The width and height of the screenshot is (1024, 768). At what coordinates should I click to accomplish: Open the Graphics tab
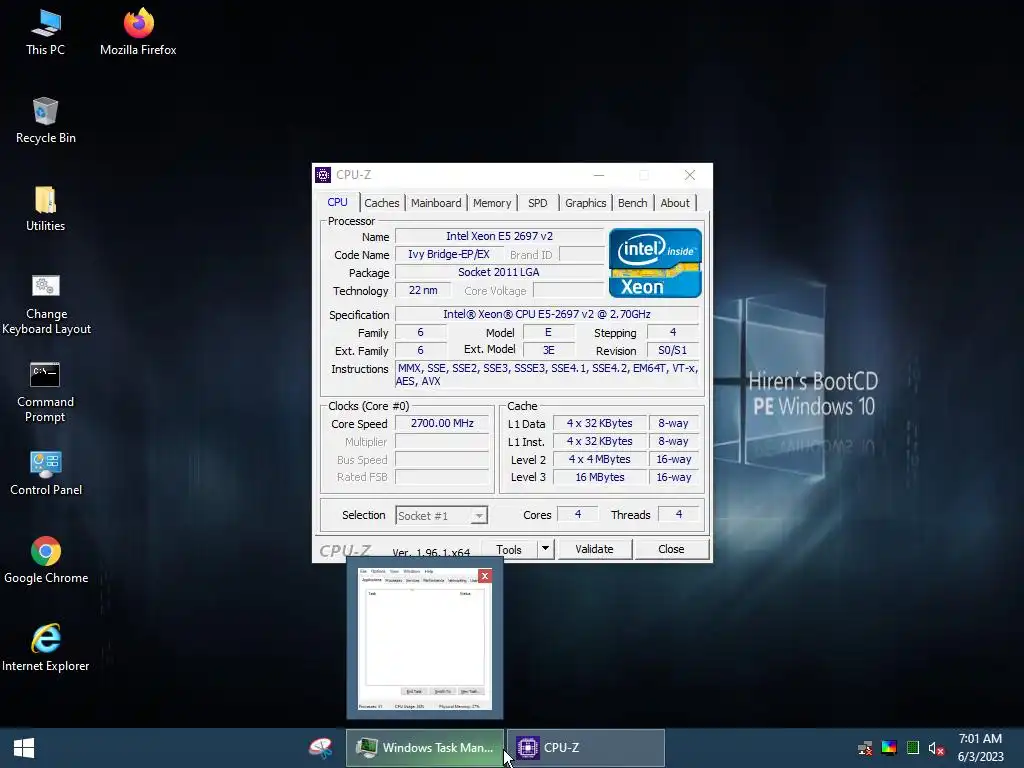(586, 203)
